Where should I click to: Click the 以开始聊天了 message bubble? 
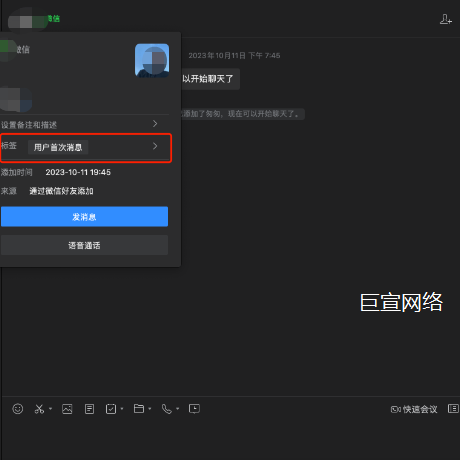(x=211, y=79)
